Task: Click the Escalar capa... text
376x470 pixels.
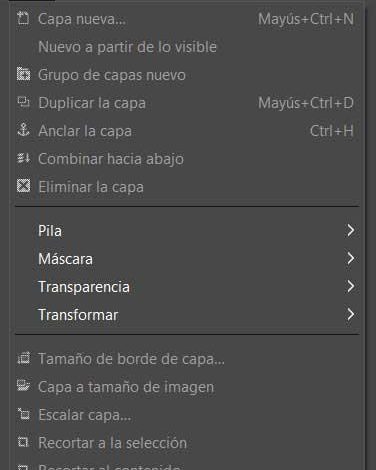Action: (85, 415)
